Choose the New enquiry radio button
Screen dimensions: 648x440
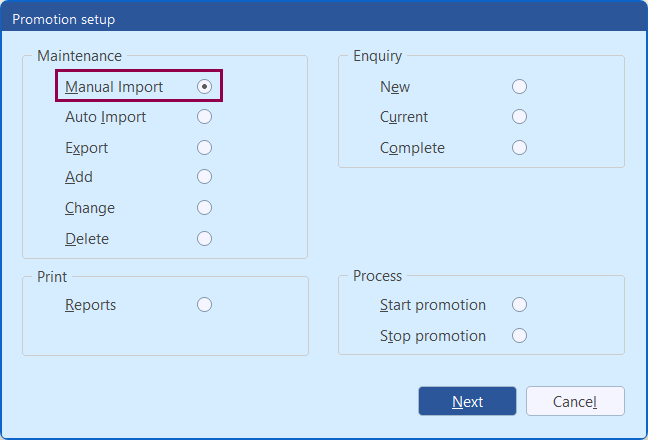coord(519,87)
